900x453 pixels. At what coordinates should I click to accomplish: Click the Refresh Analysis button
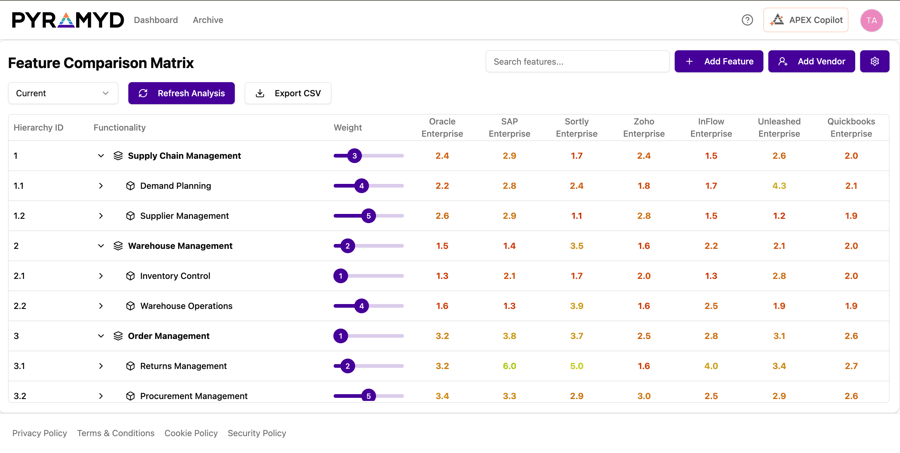coord(181,93)
